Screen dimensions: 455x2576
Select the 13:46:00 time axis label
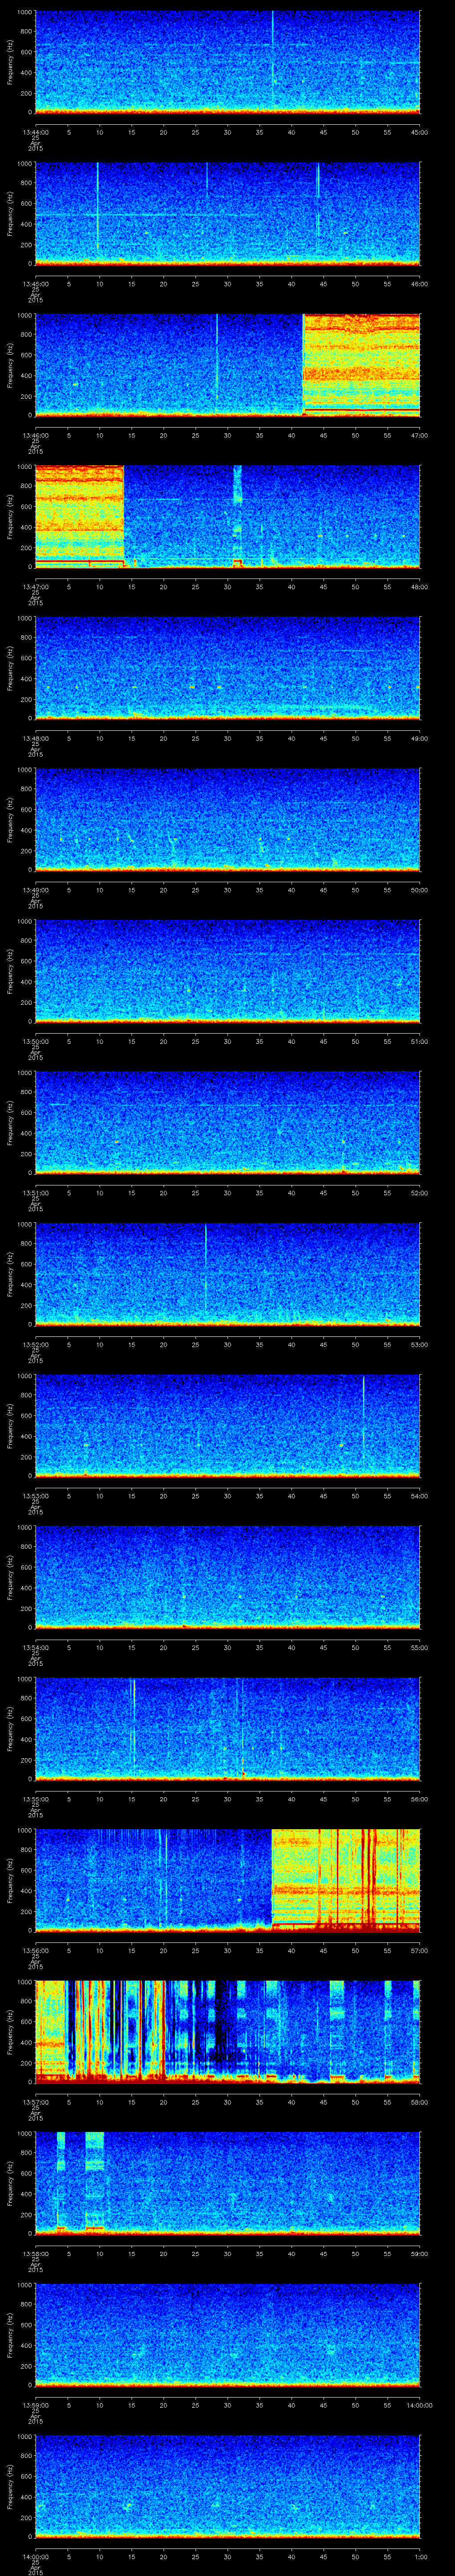point(35,435)
